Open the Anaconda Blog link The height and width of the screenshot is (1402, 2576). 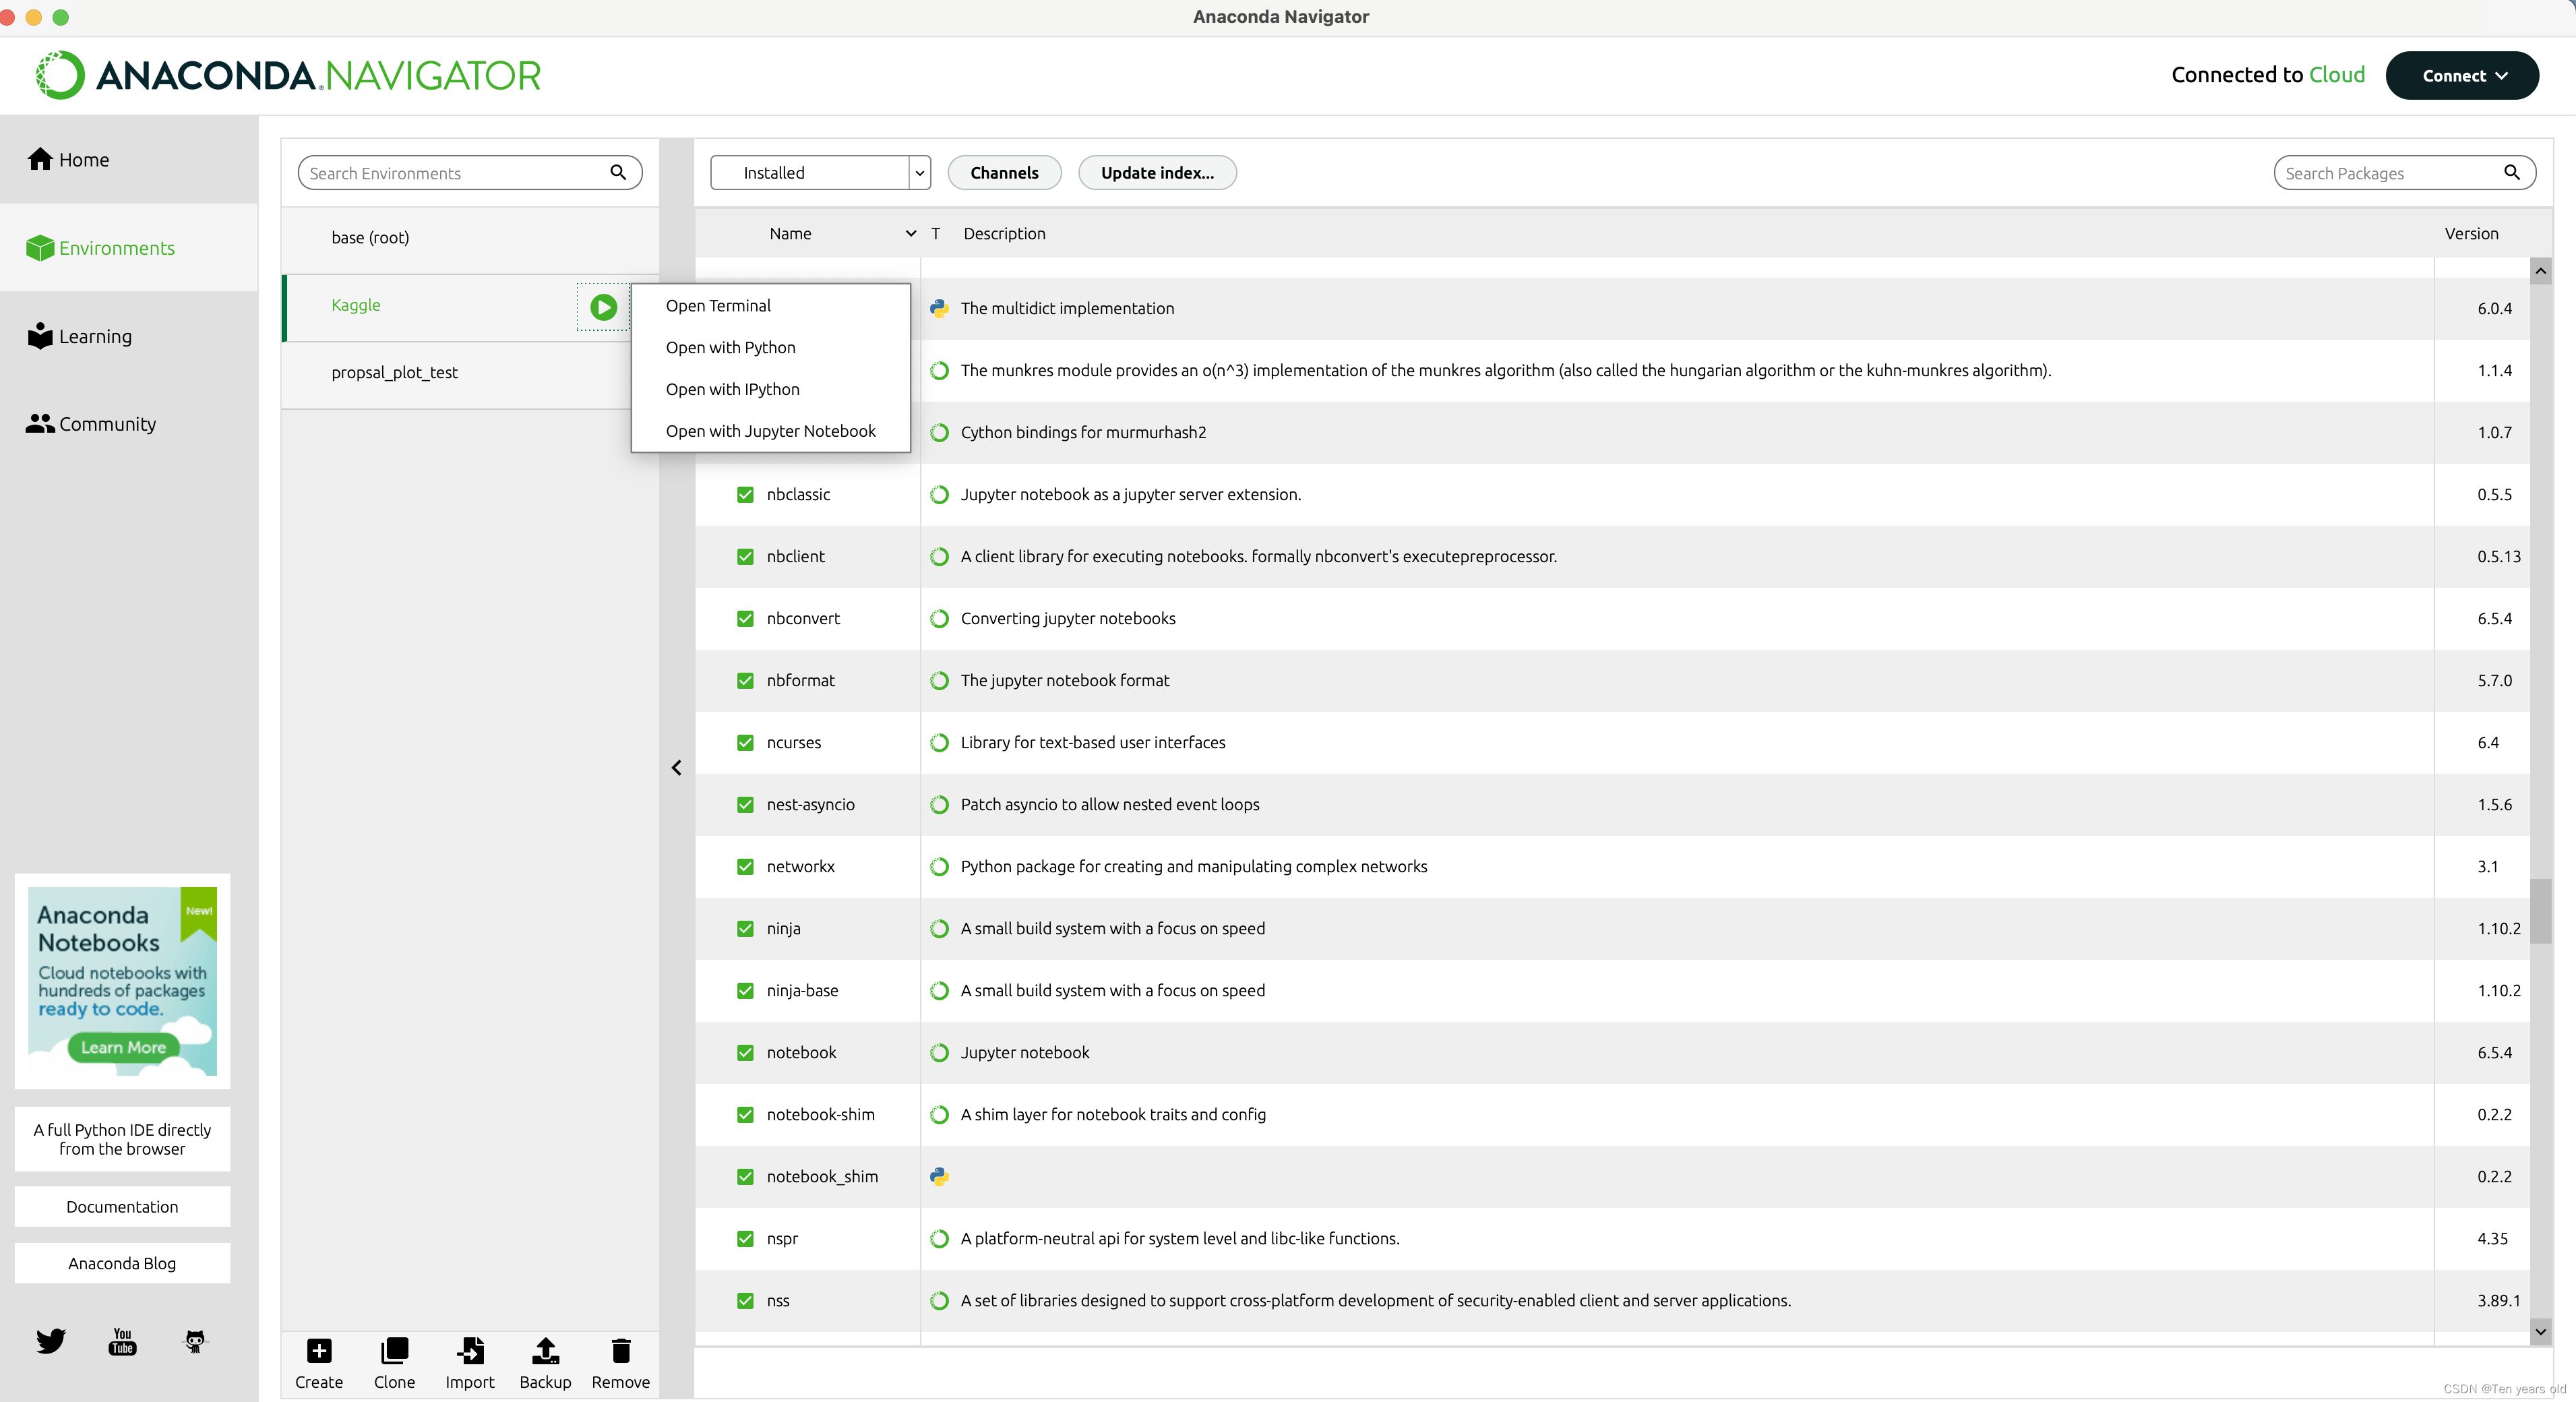[122, 1263]
